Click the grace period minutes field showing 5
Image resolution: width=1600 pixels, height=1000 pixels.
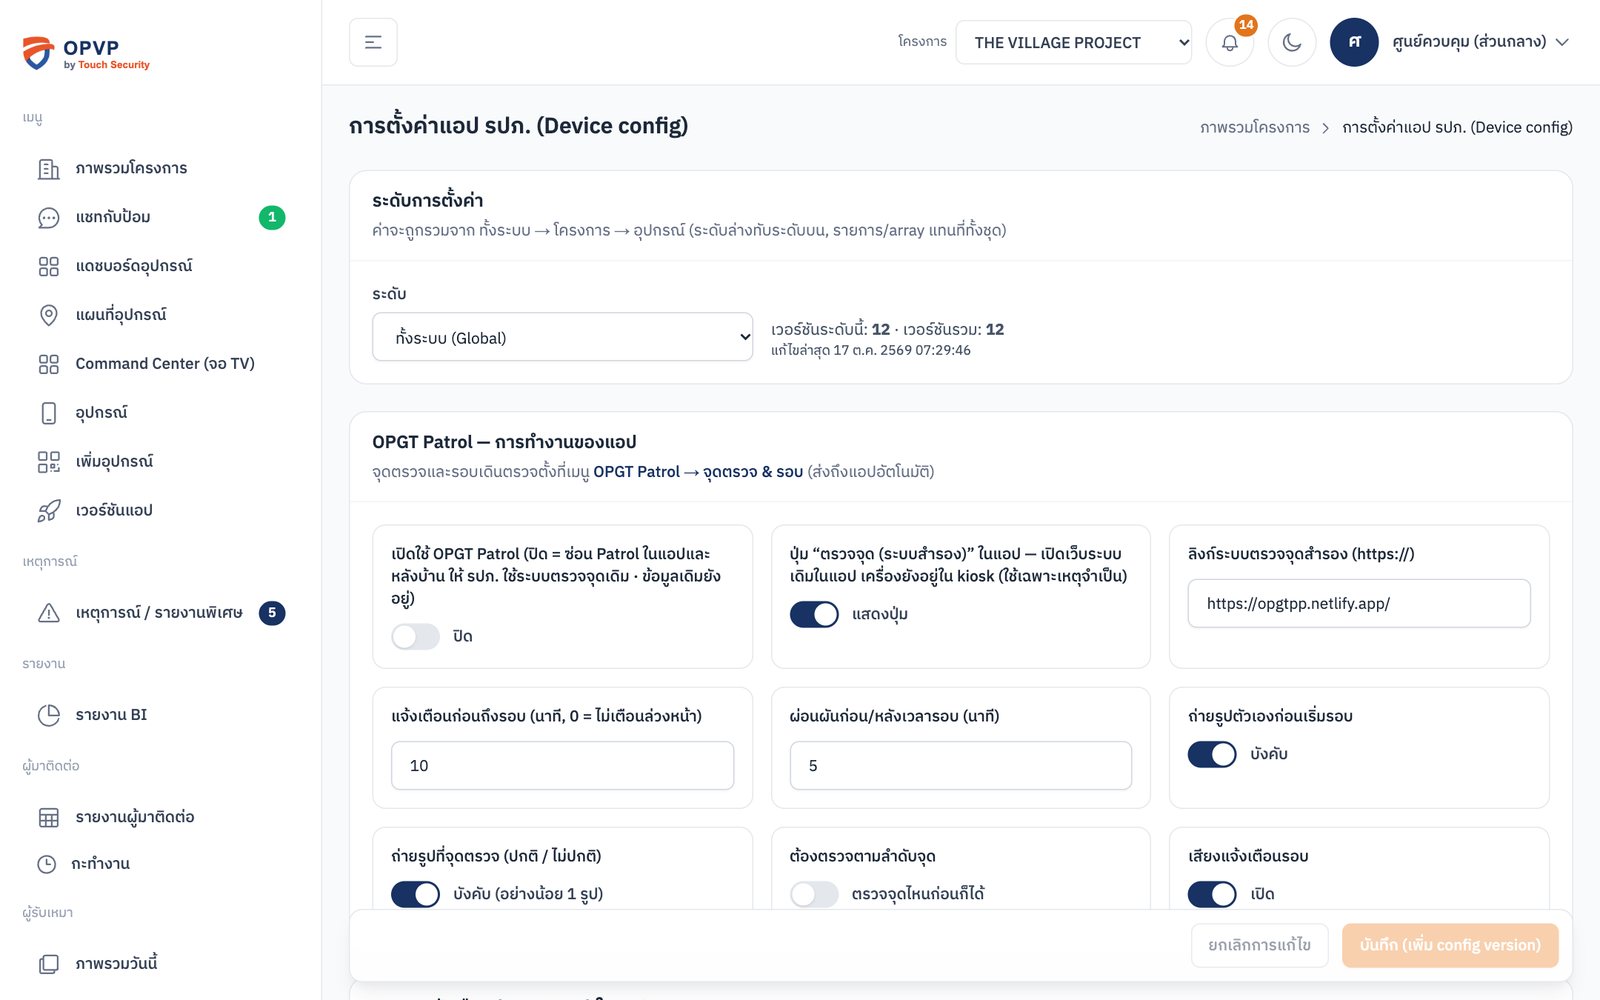coord(961,766)
